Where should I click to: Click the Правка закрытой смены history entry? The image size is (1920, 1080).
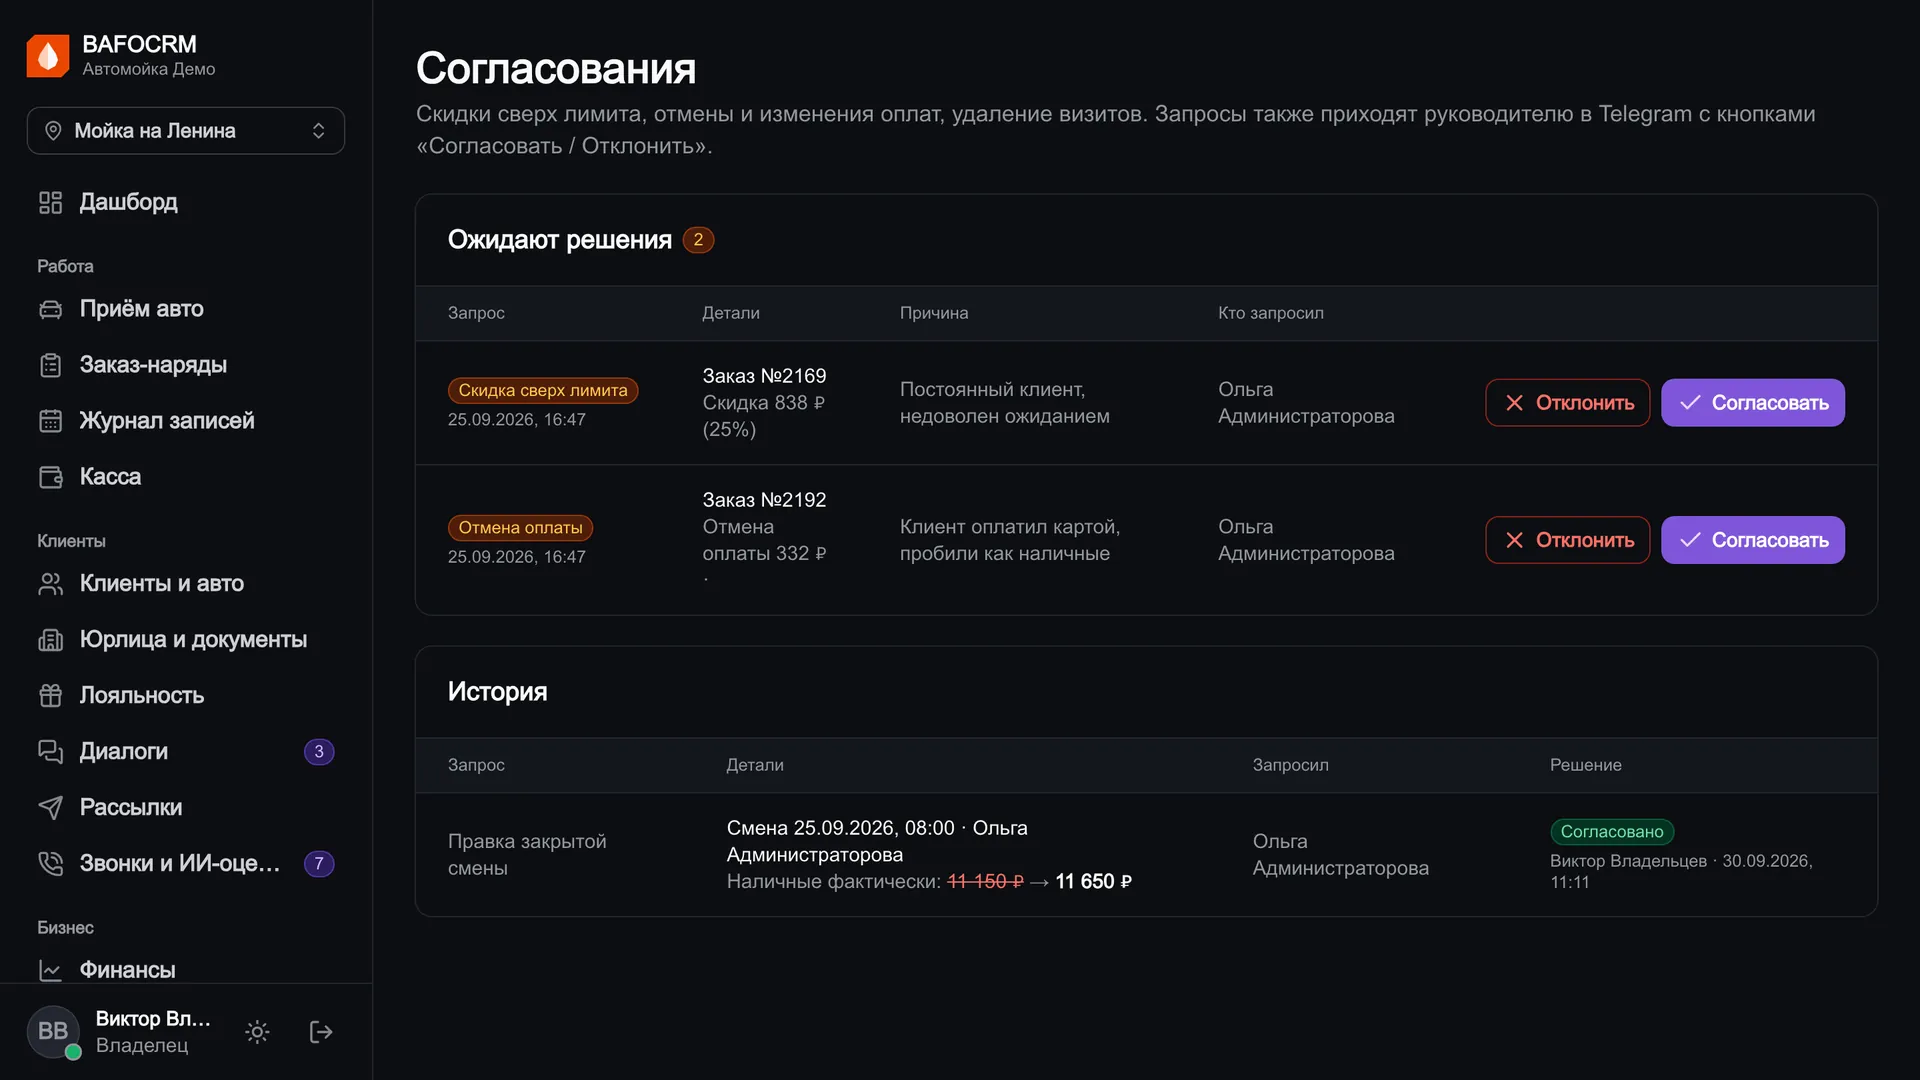coord(527,855)
